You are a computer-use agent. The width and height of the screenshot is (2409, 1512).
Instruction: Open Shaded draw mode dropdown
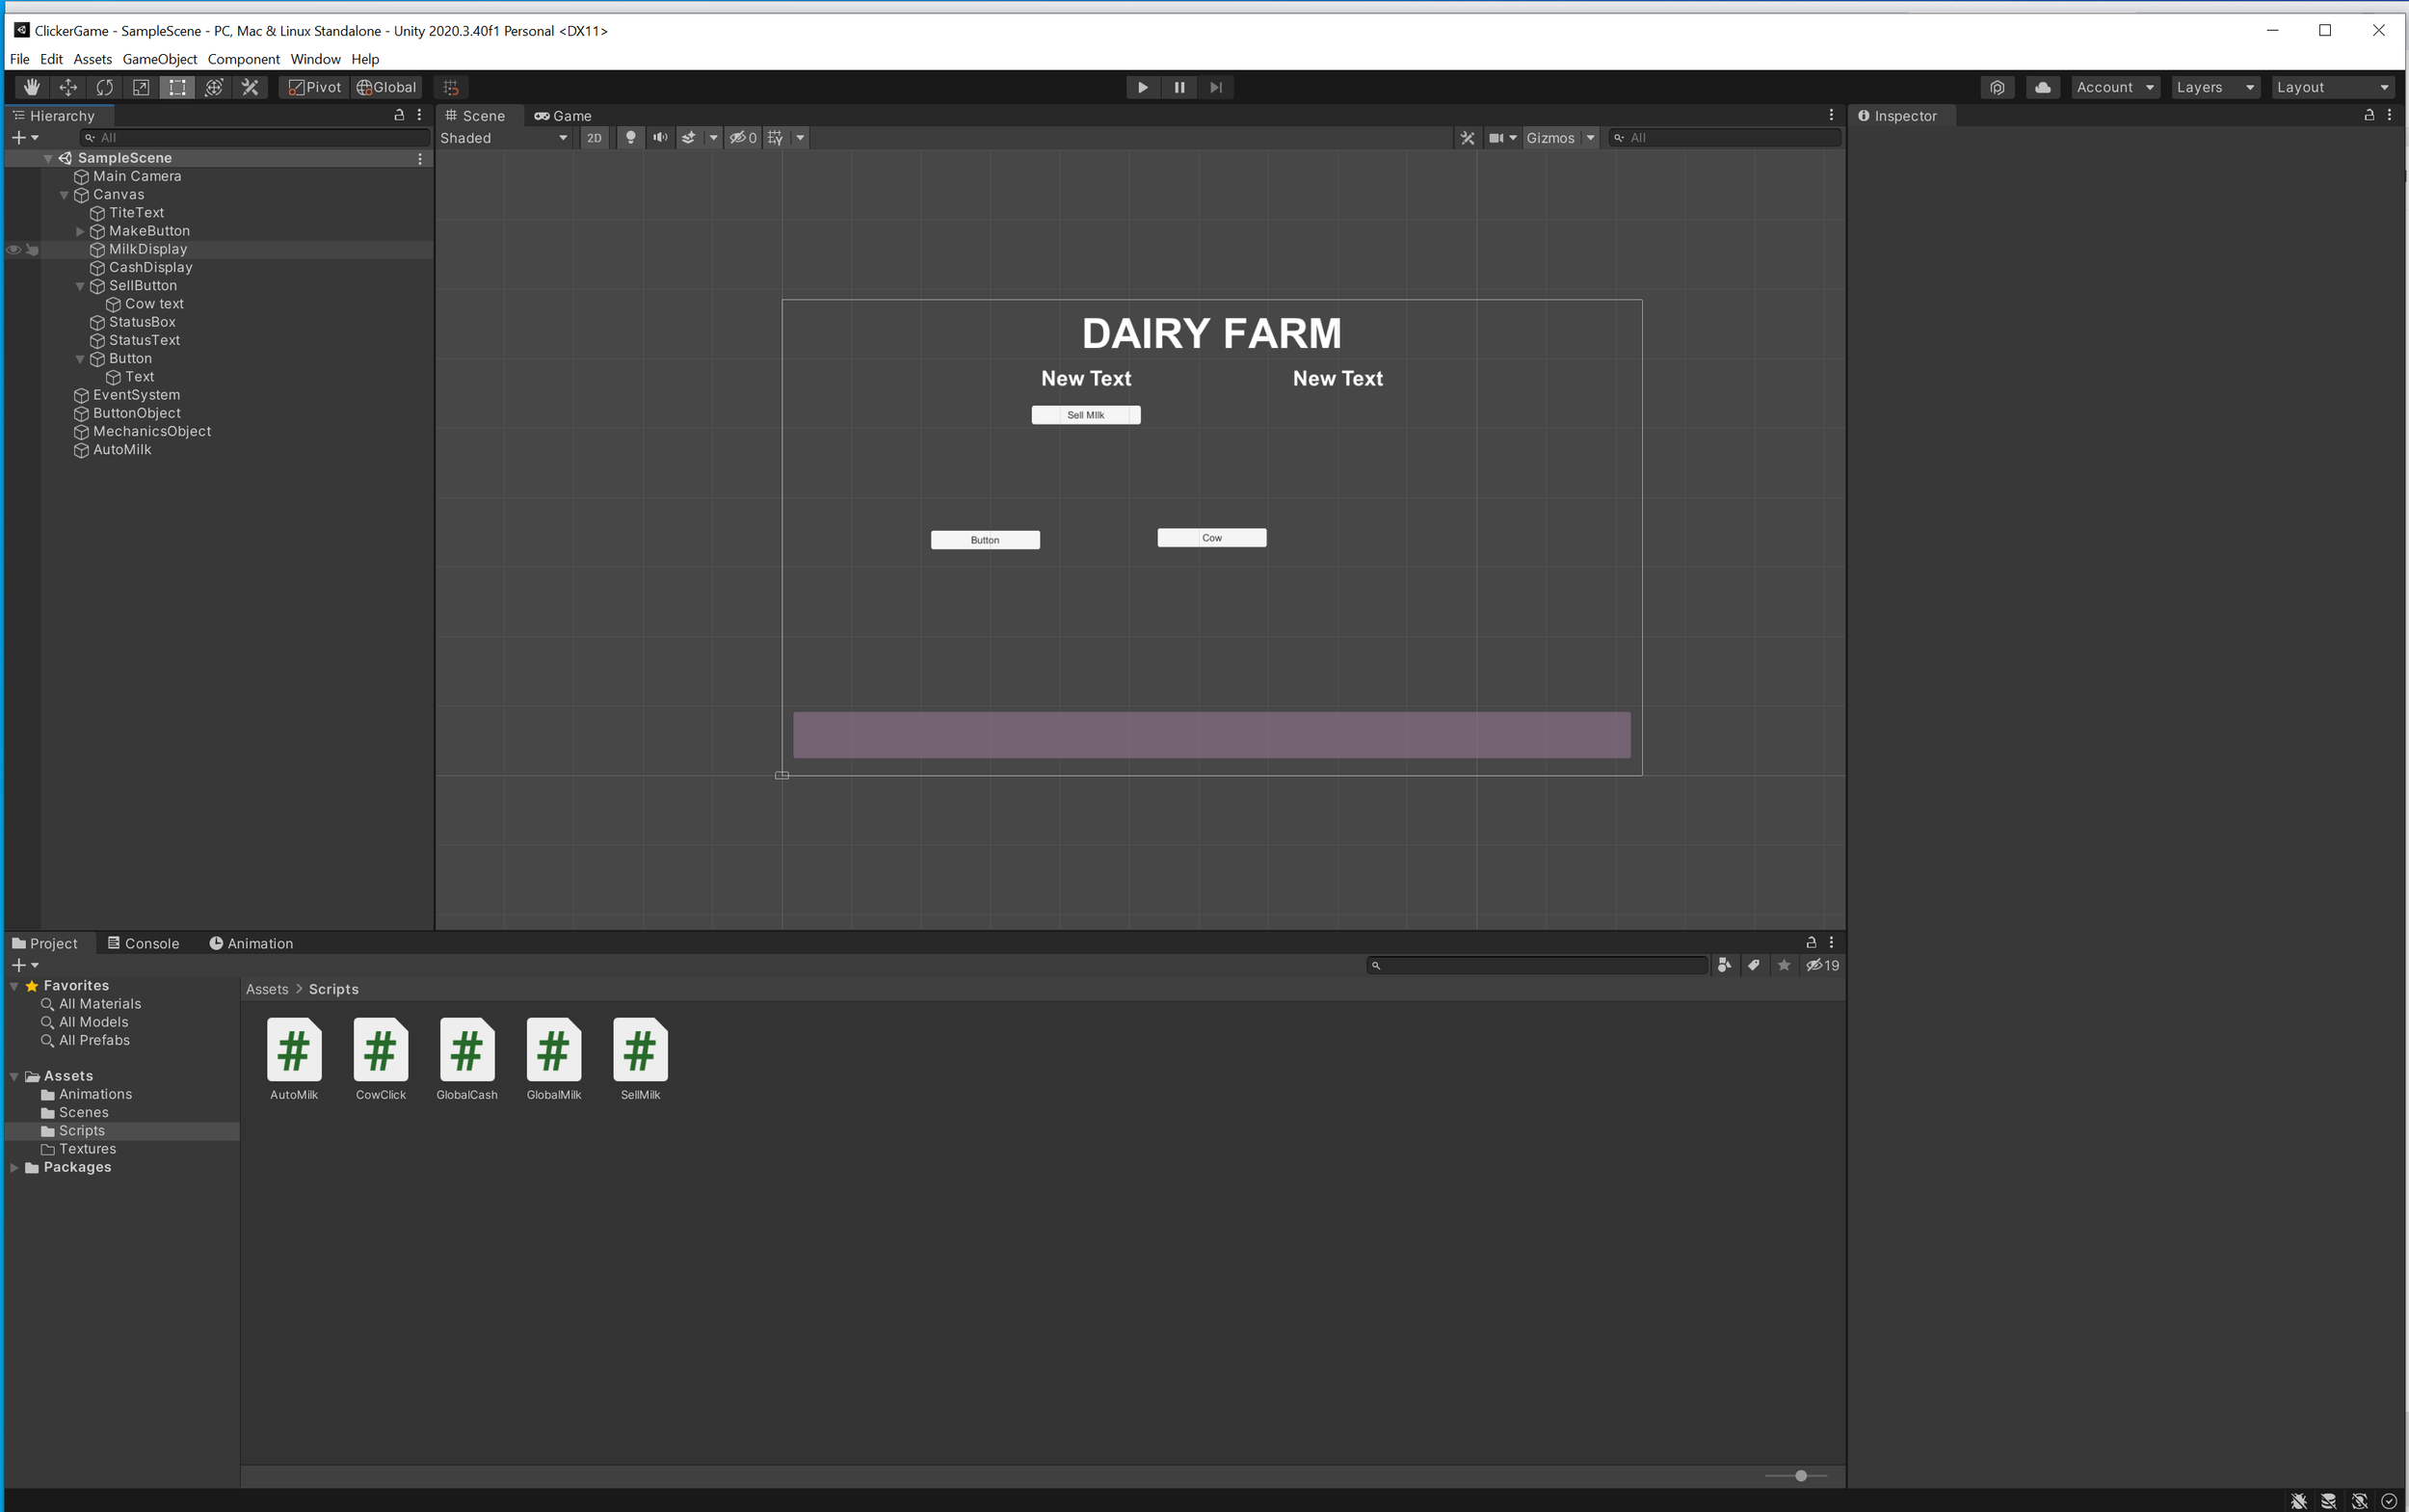tap(504, 138)
